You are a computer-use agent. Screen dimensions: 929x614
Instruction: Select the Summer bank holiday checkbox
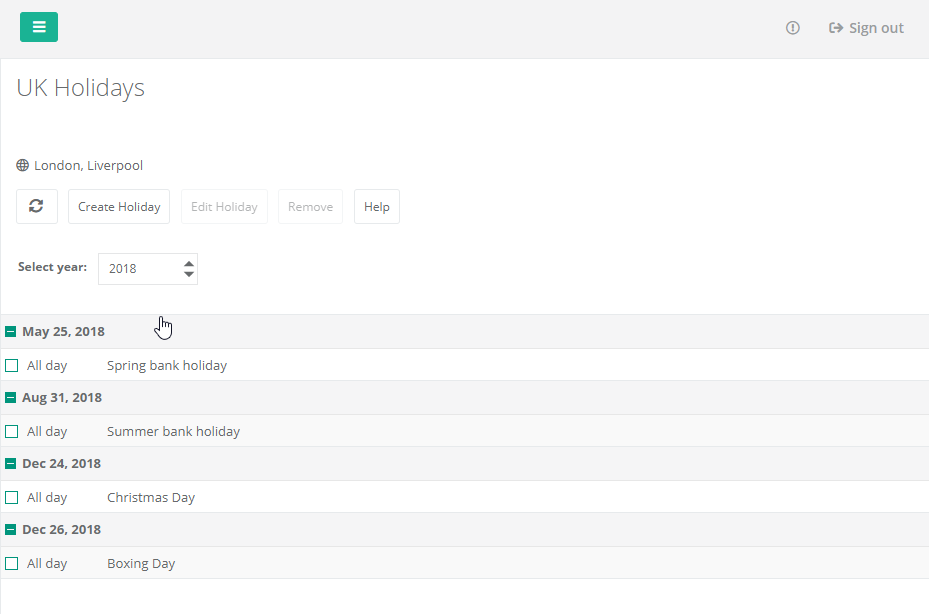[x=12, y=432]
